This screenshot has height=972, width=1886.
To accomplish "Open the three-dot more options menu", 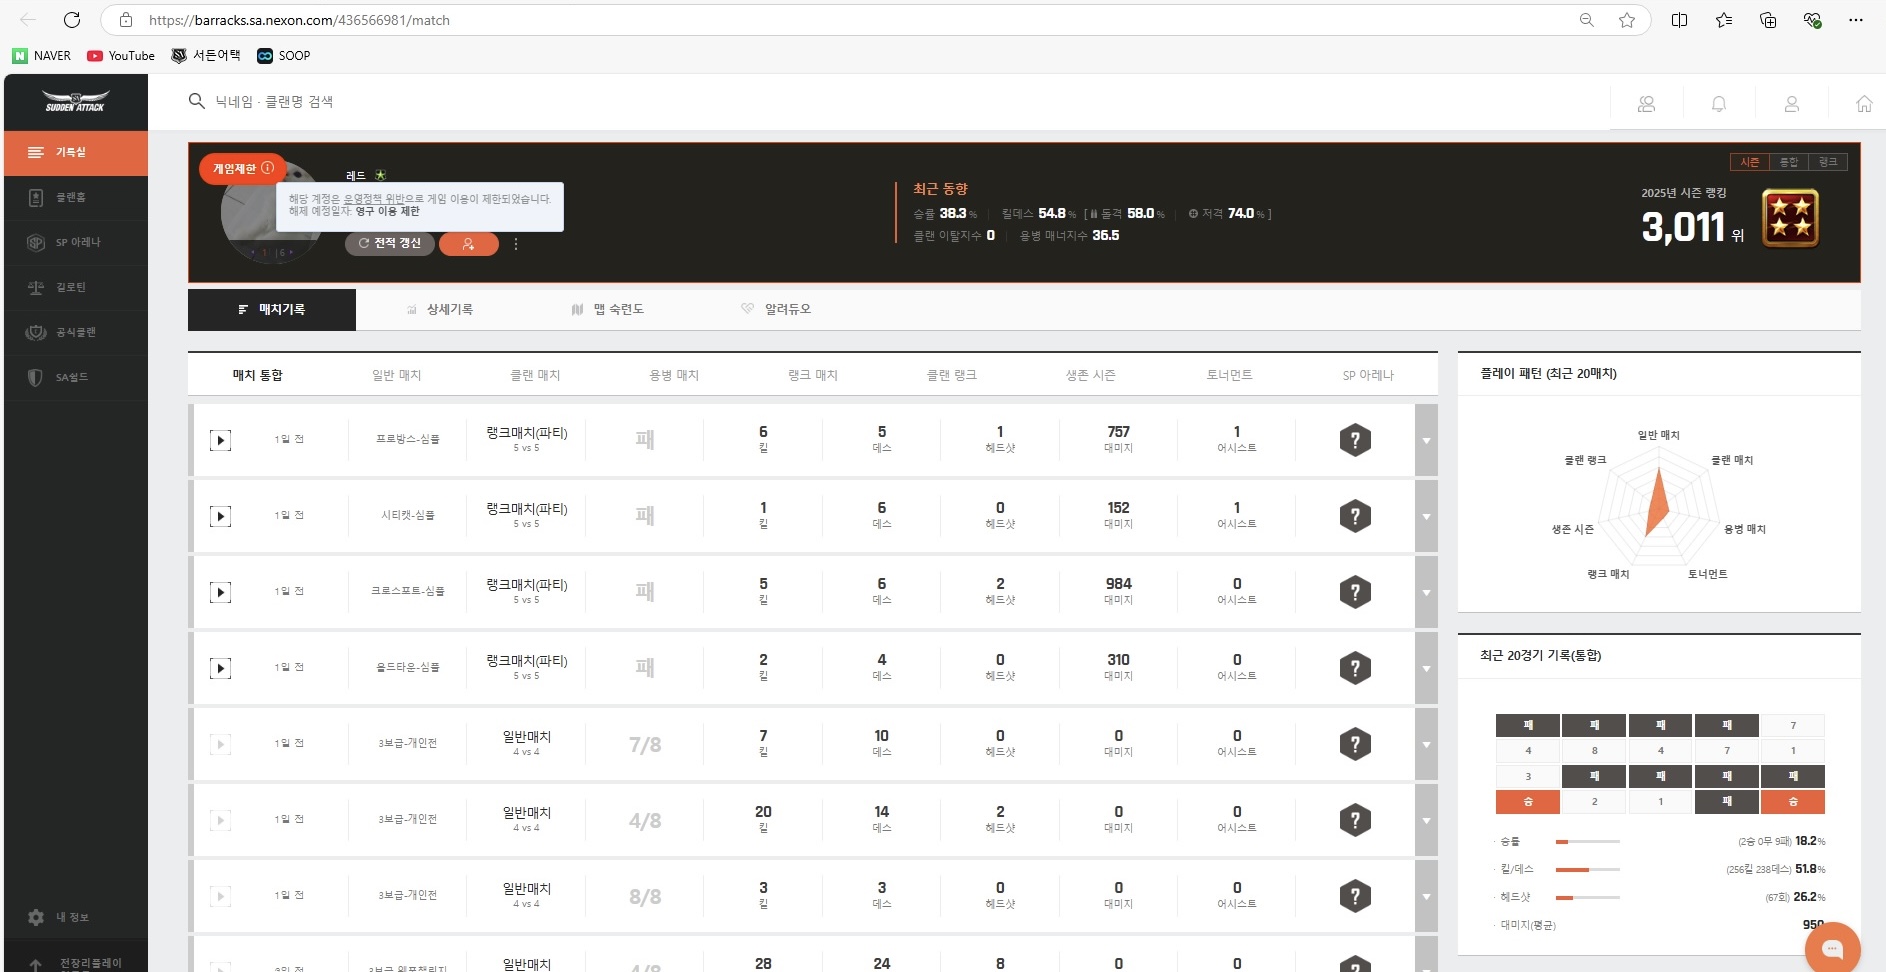I will tap(516, 244).
